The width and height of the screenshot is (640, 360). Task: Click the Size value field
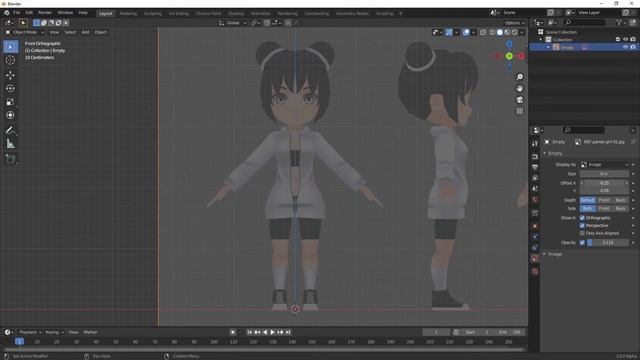[604, 174]
